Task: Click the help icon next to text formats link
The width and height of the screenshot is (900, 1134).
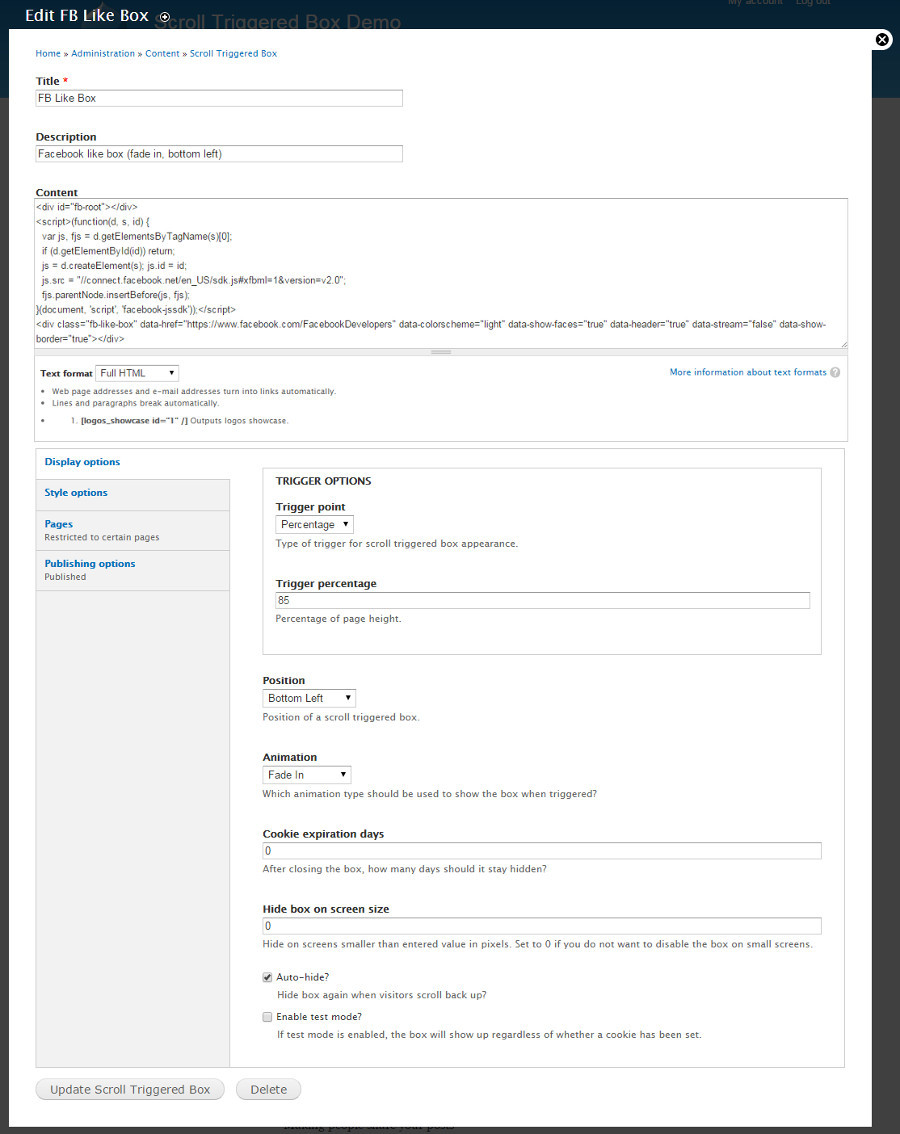Action: pos(835,373)
